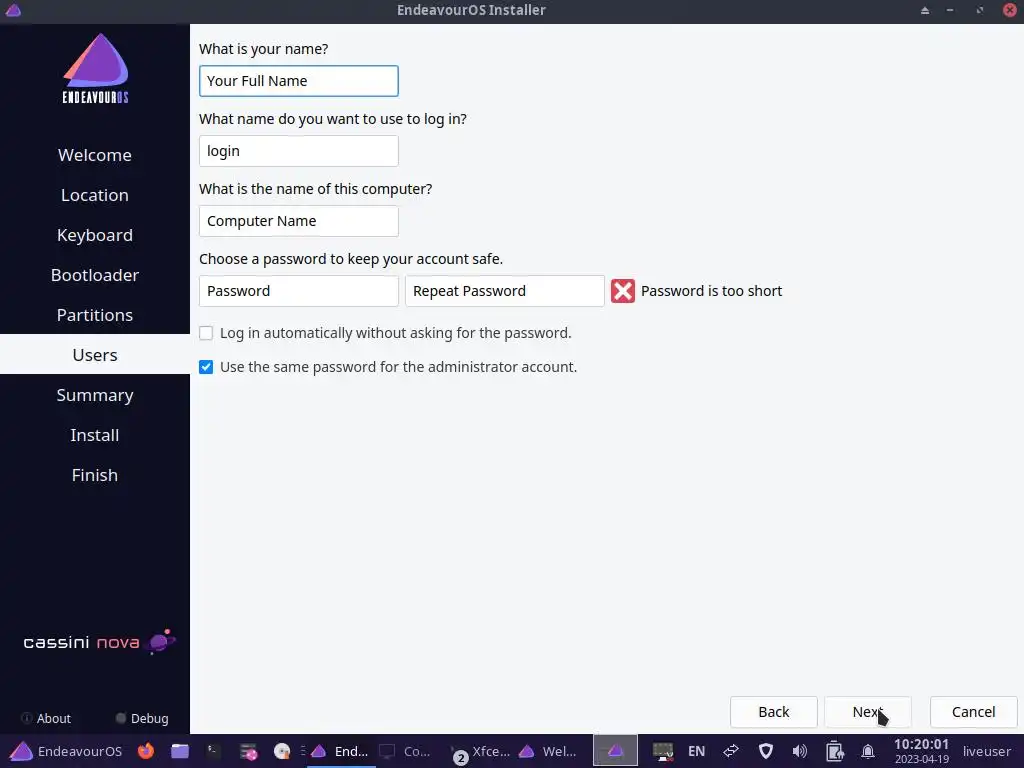Viewport: 1024px width, 768px height.
Task: Select the Users step in sidebar
Action: 95,355
